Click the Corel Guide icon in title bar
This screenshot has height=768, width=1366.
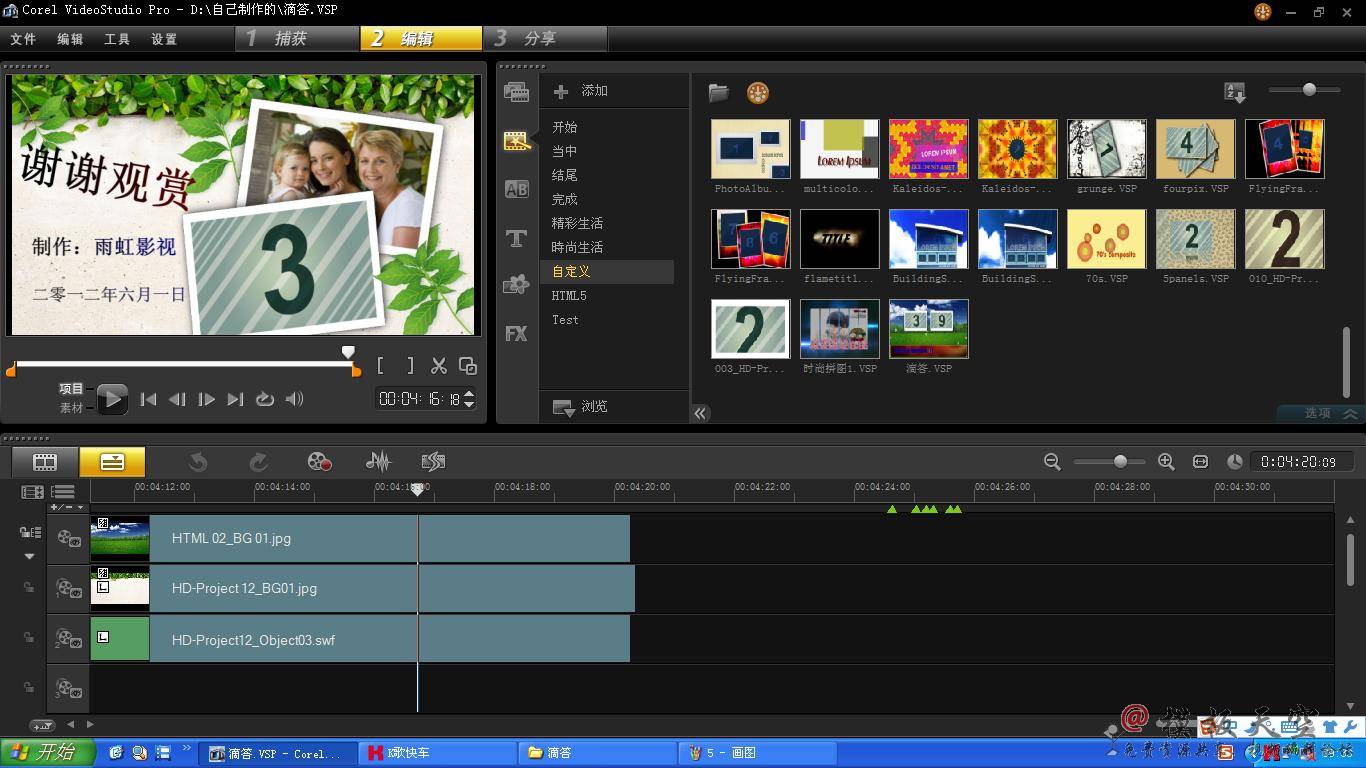[x=1263, y=11]
